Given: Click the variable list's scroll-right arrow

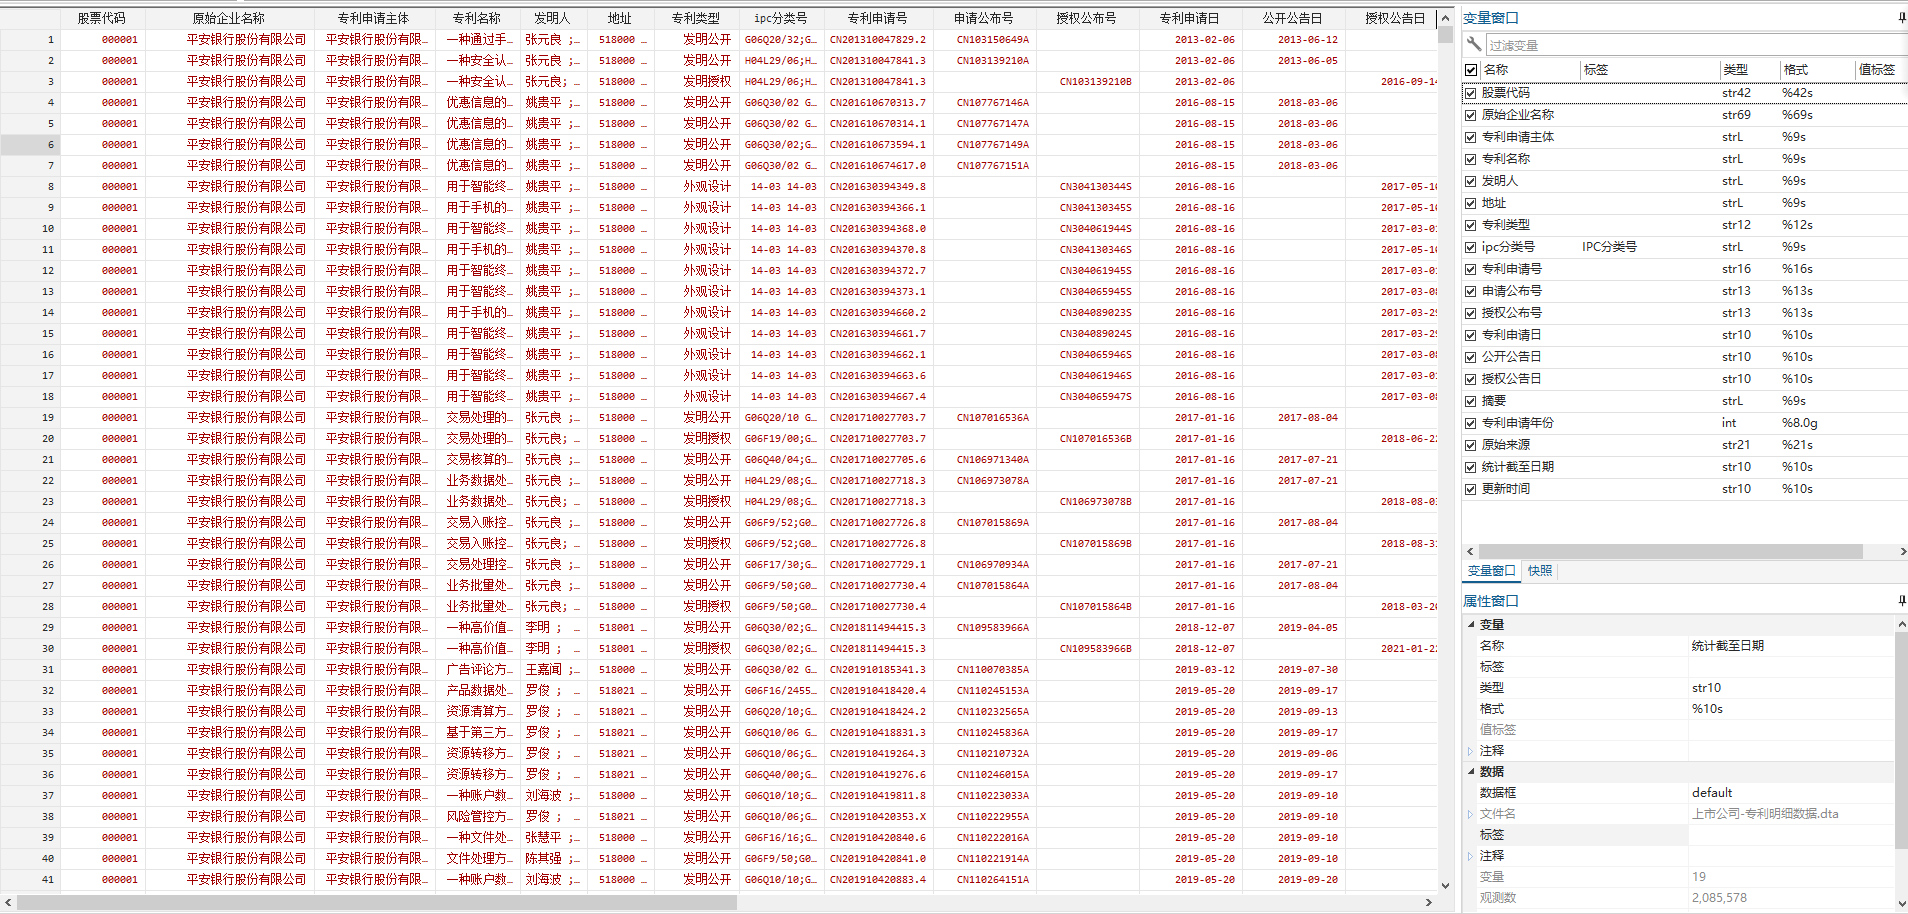Looking at the screenshot, I should 1902,551.
